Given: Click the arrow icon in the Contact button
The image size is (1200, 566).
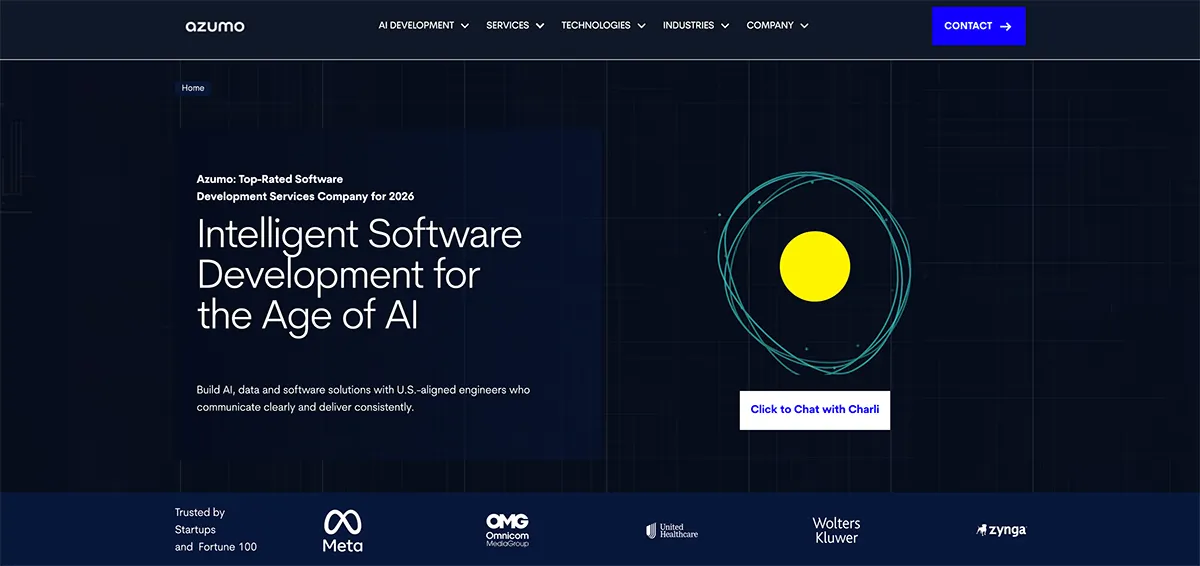Looking at the screenshot, I should point(1006,26).
